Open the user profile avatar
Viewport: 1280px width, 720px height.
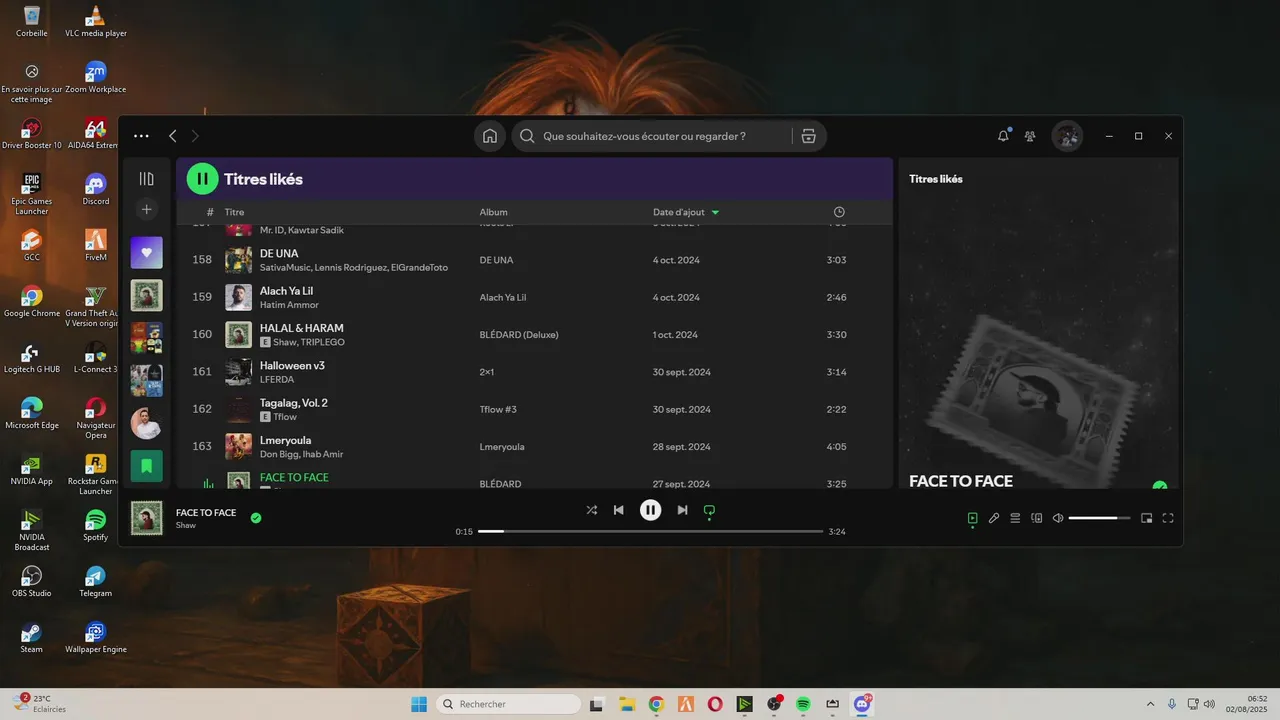1067,136
